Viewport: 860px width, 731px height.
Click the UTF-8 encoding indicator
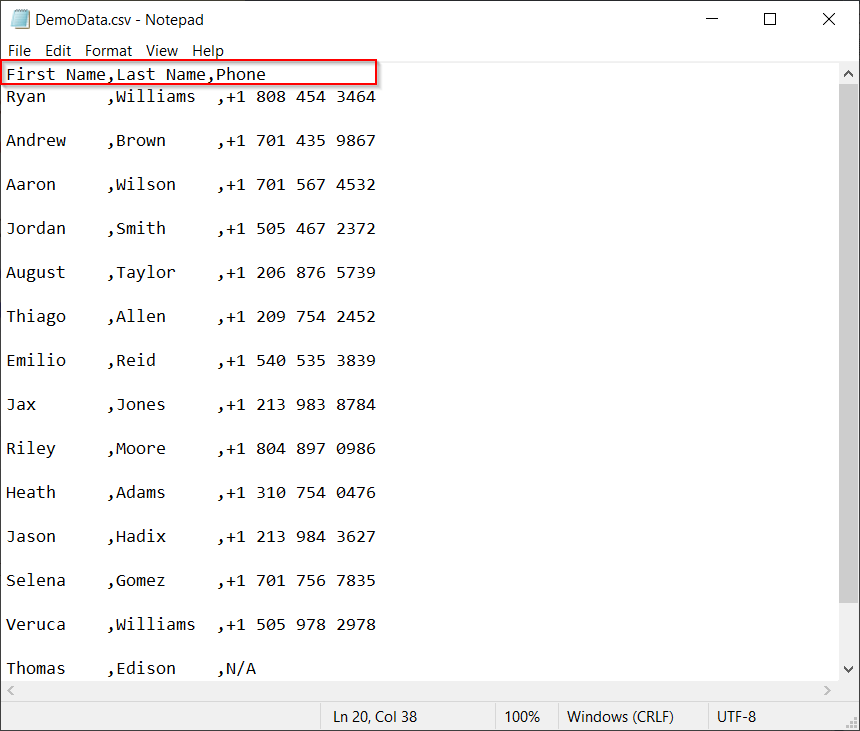tap(737, 716)
